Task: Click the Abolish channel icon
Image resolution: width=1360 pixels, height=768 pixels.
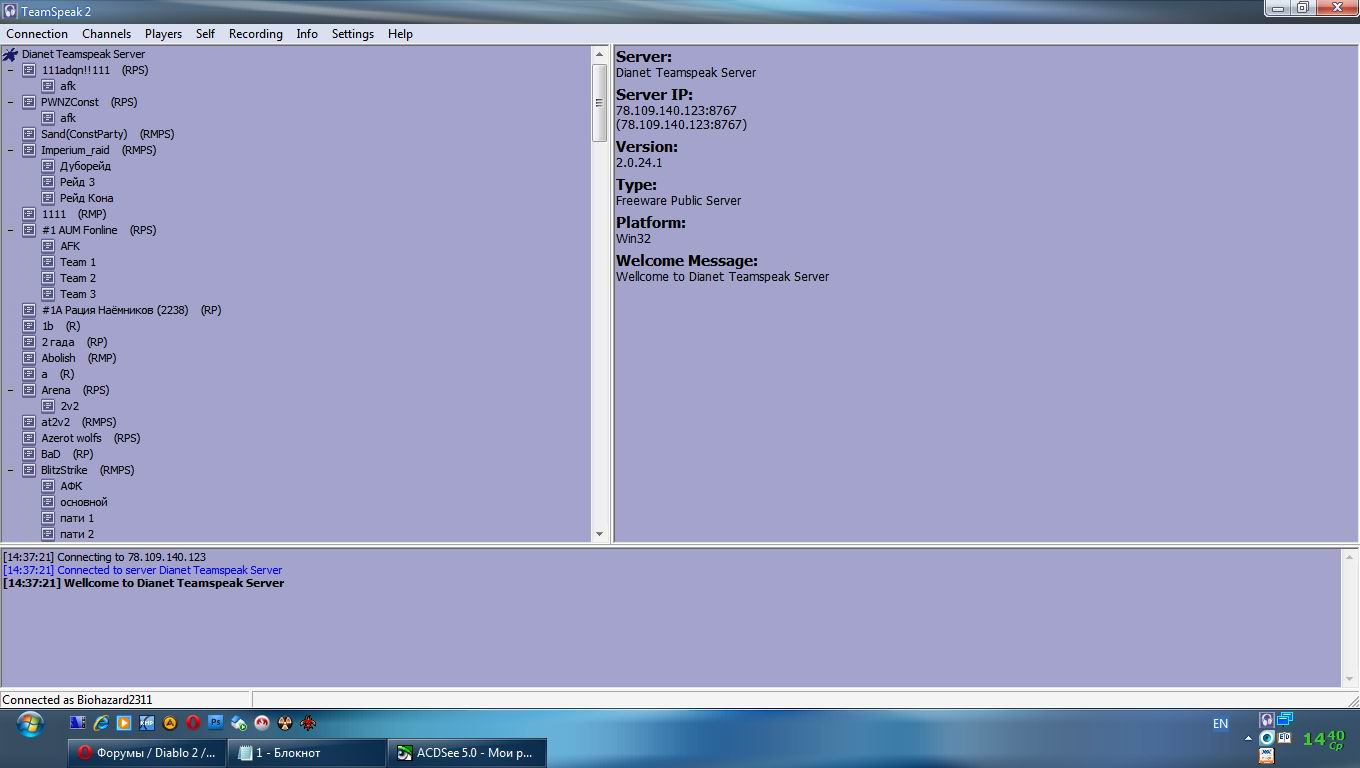Action: (29, 358)
